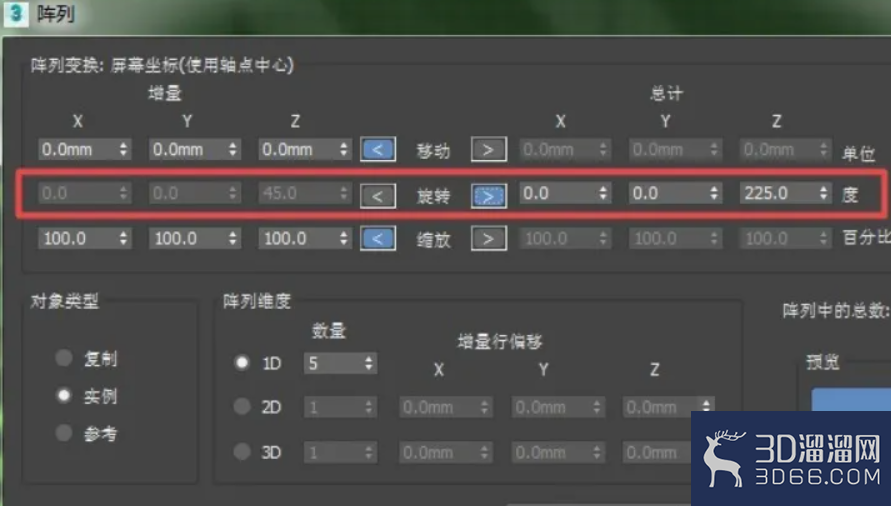Select the 实例 (Instance) object type radio

[x=64, y=395]
